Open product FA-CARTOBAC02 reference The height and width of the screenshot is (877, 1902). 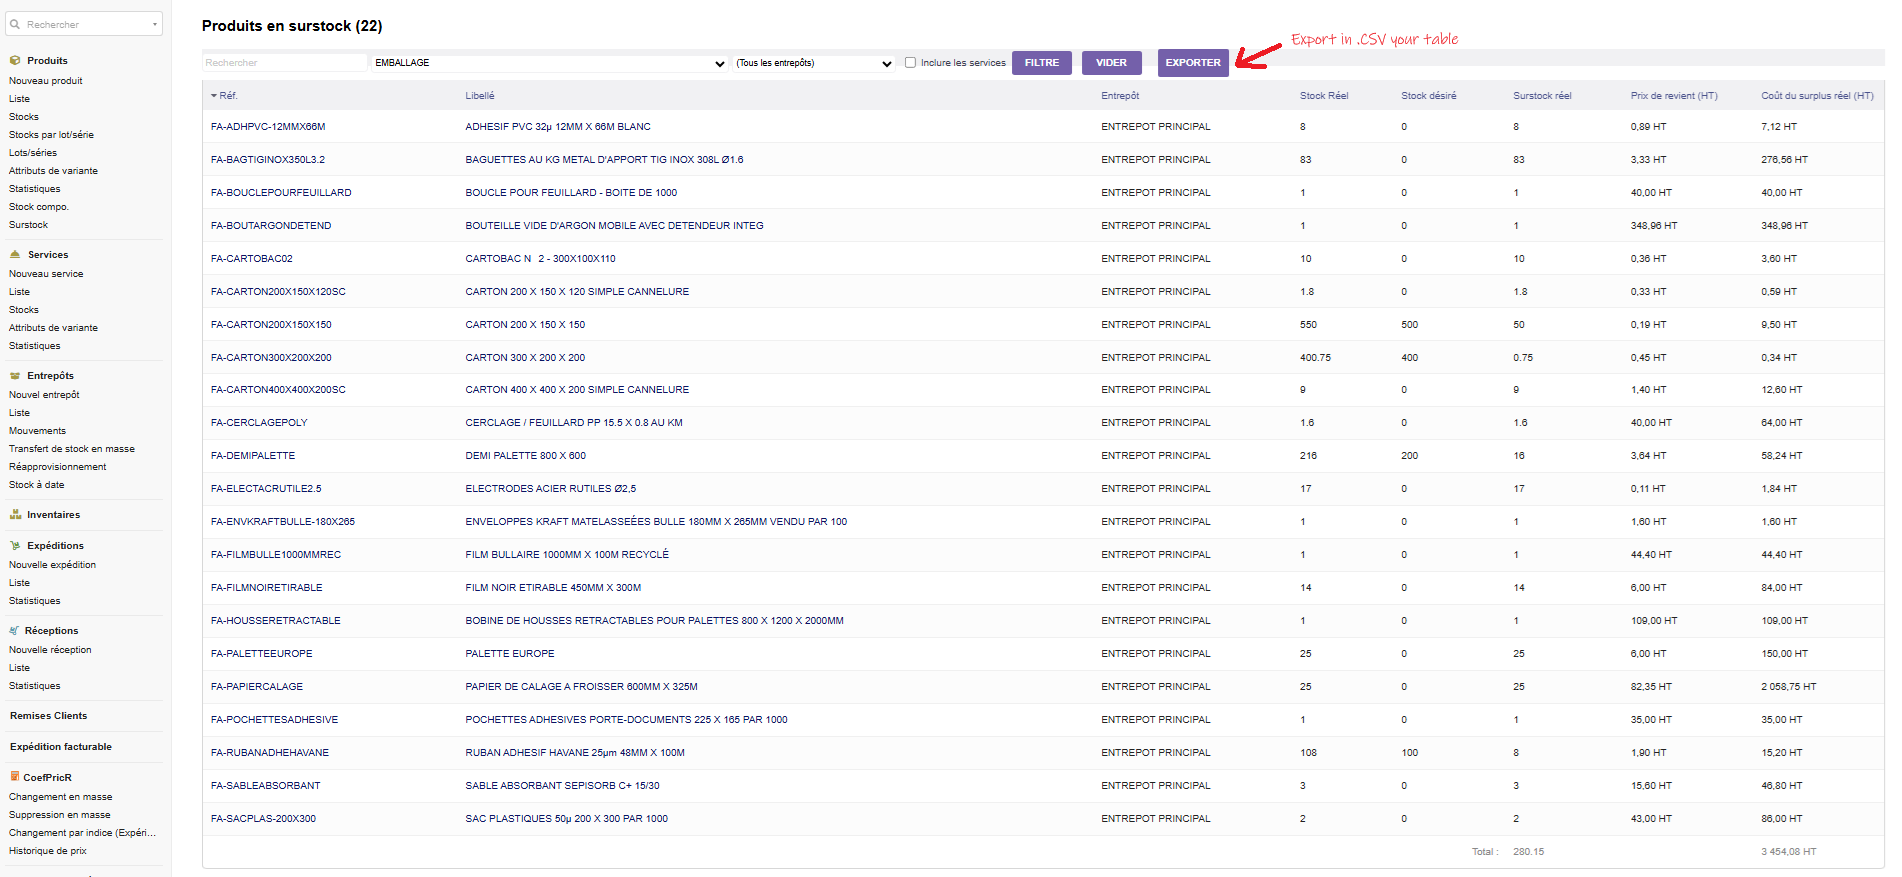point(252,259)
